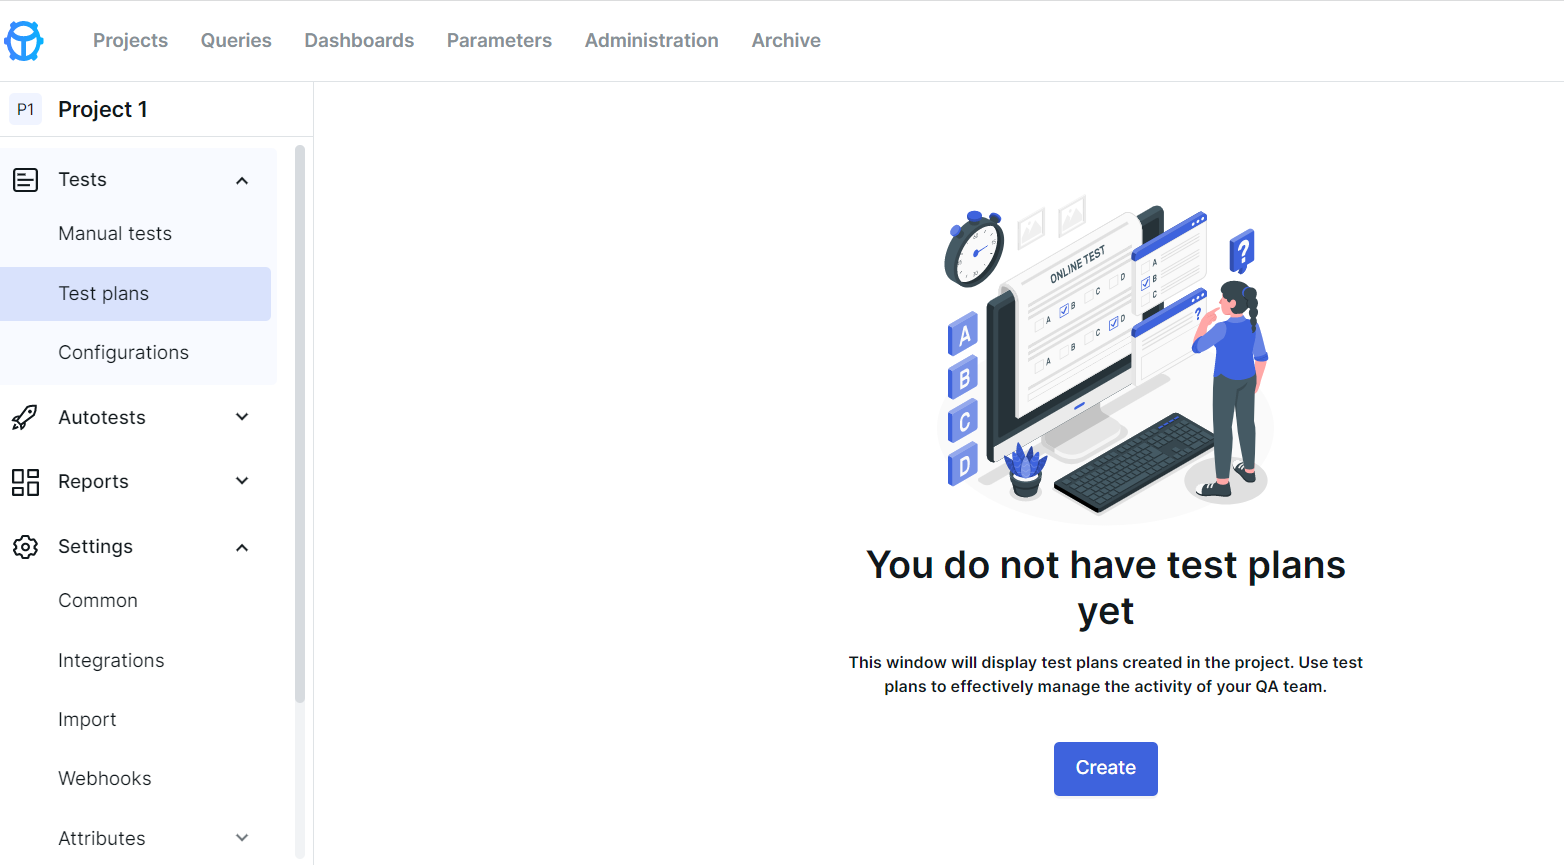
Task: Click the 'This window will display test plans' description
Action: (1106, 675)
